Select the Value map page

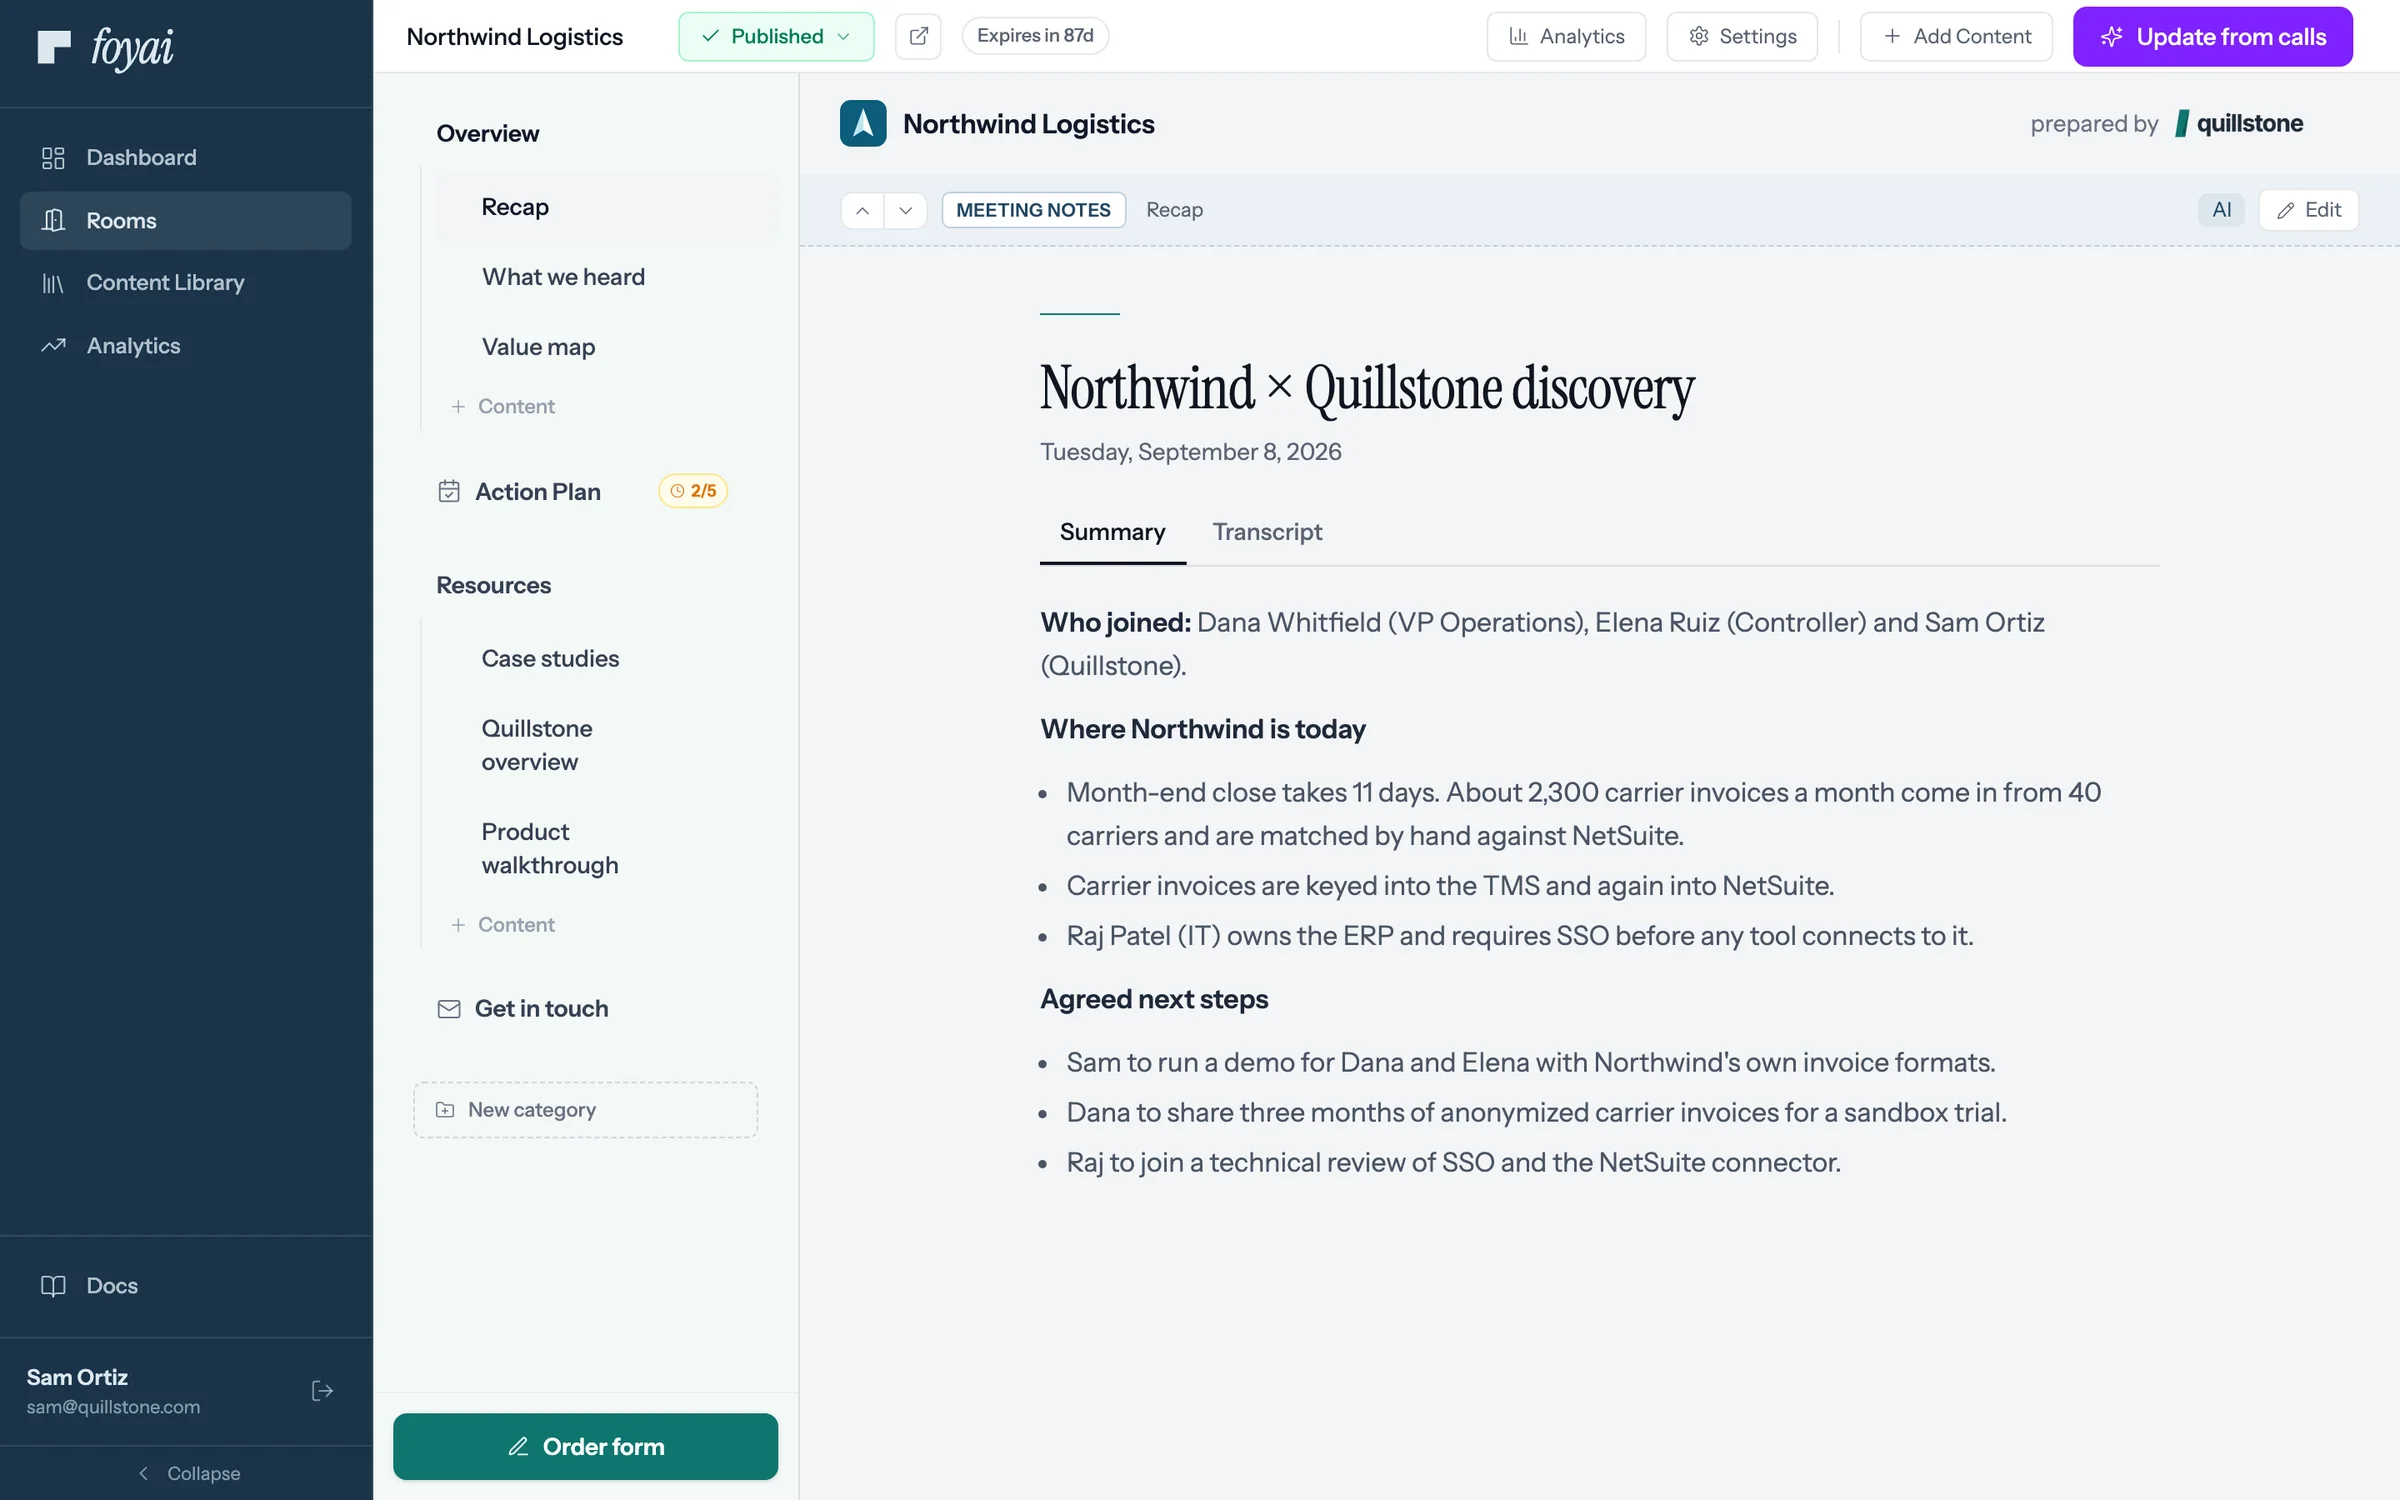608,347
